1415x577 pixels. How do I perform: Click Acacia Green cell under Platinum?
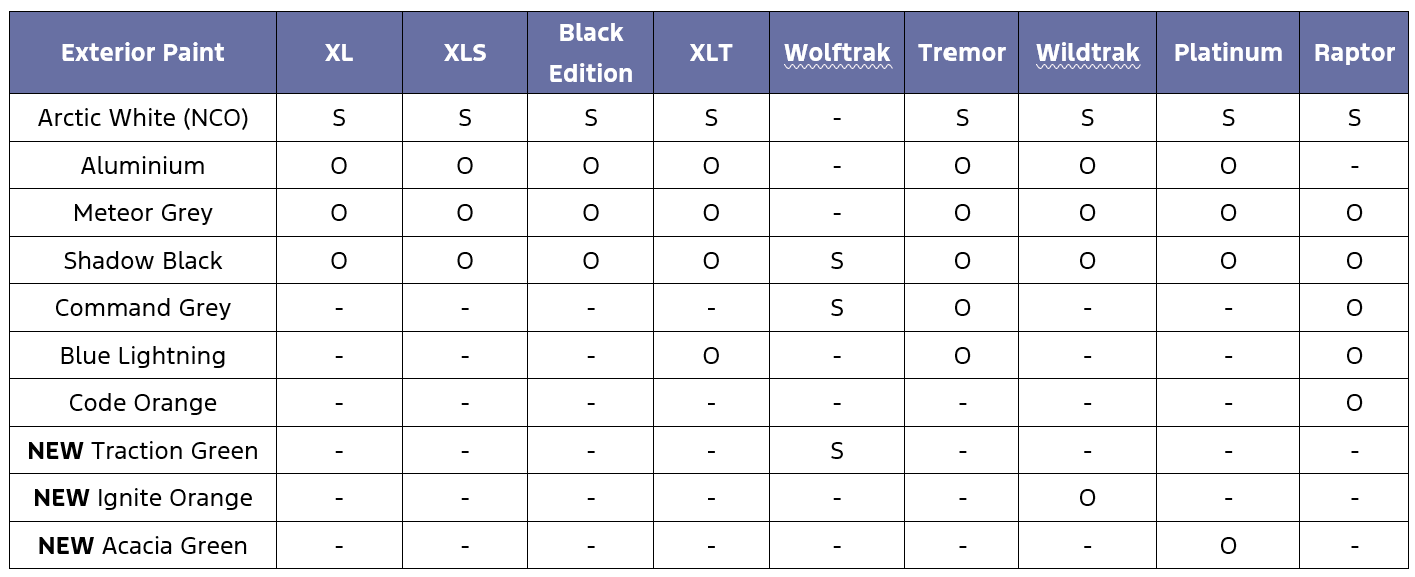coord(1228,546)
